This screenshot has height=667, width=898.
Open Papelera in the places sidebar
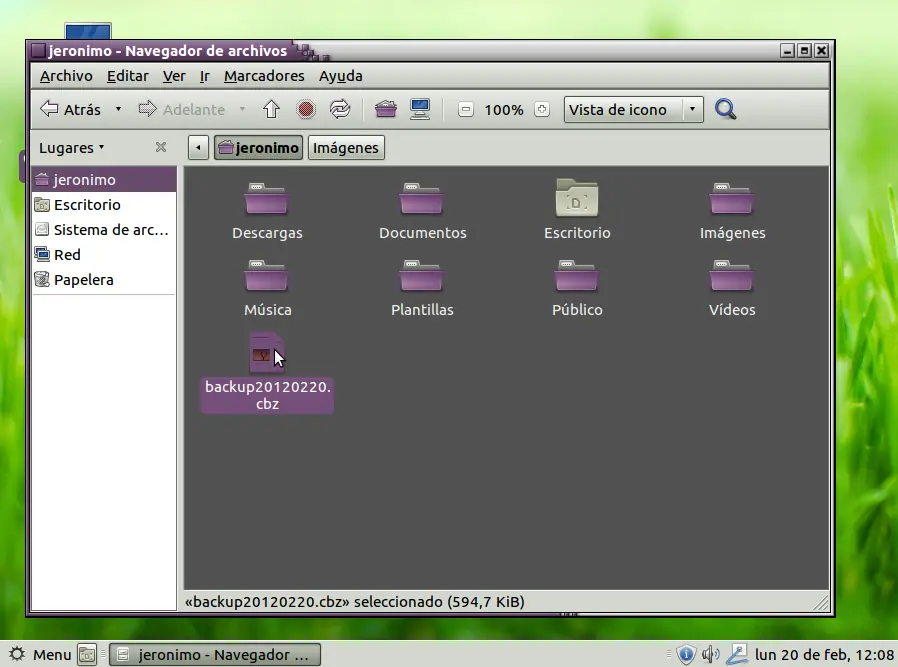click(104, 280)
